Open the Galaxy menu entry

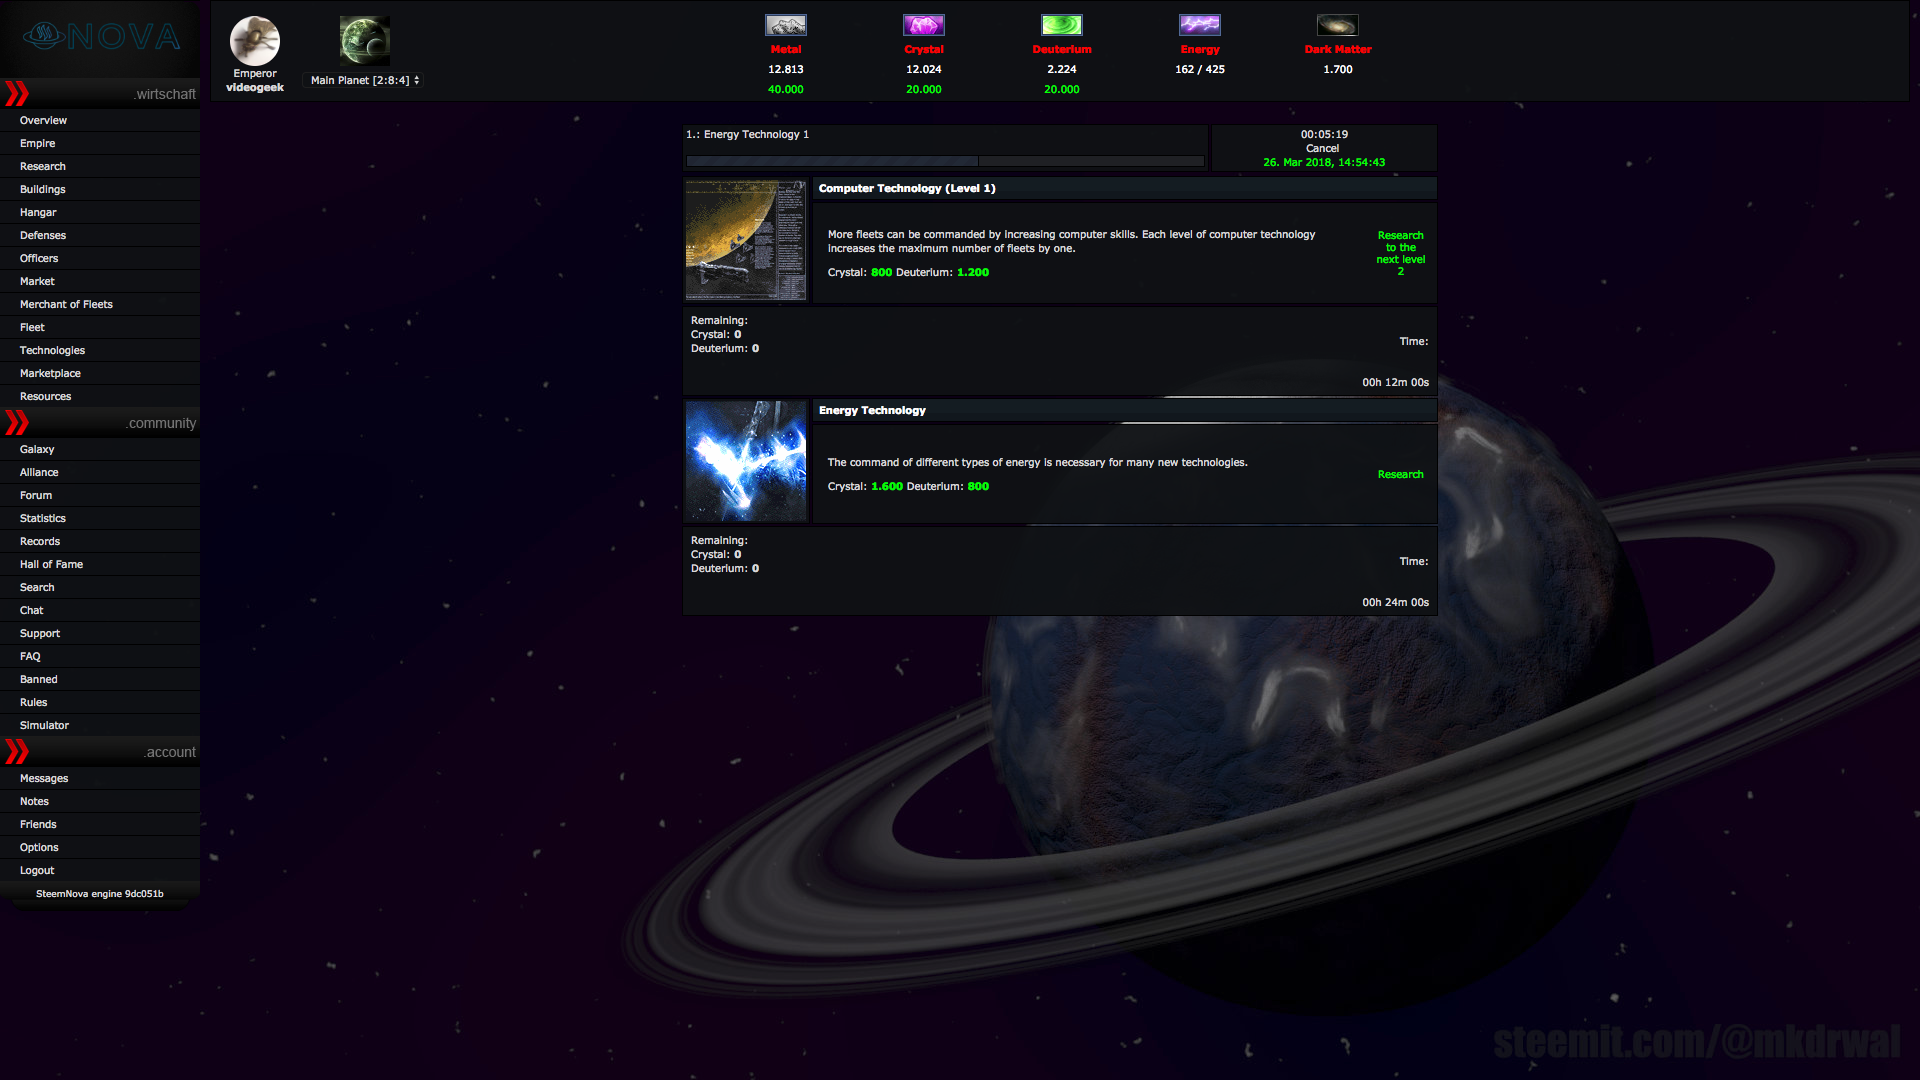click(37, 449)
